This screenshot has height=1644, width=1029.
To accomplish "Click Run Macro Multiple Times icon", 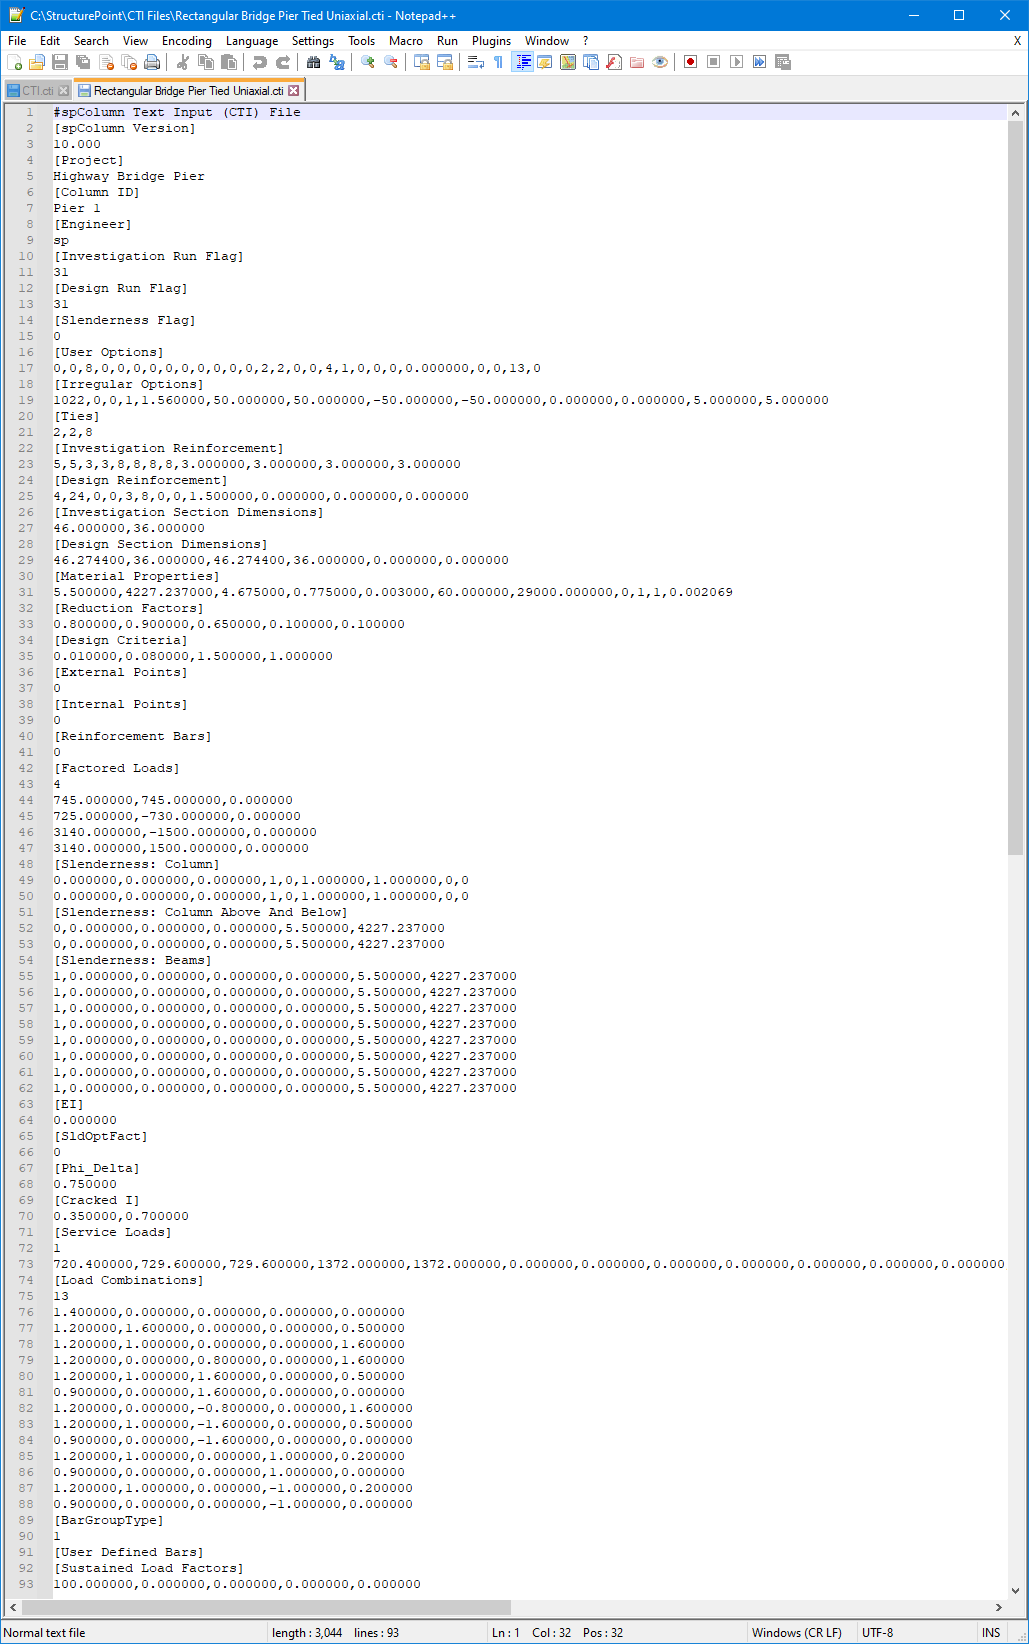I will 759,62.
